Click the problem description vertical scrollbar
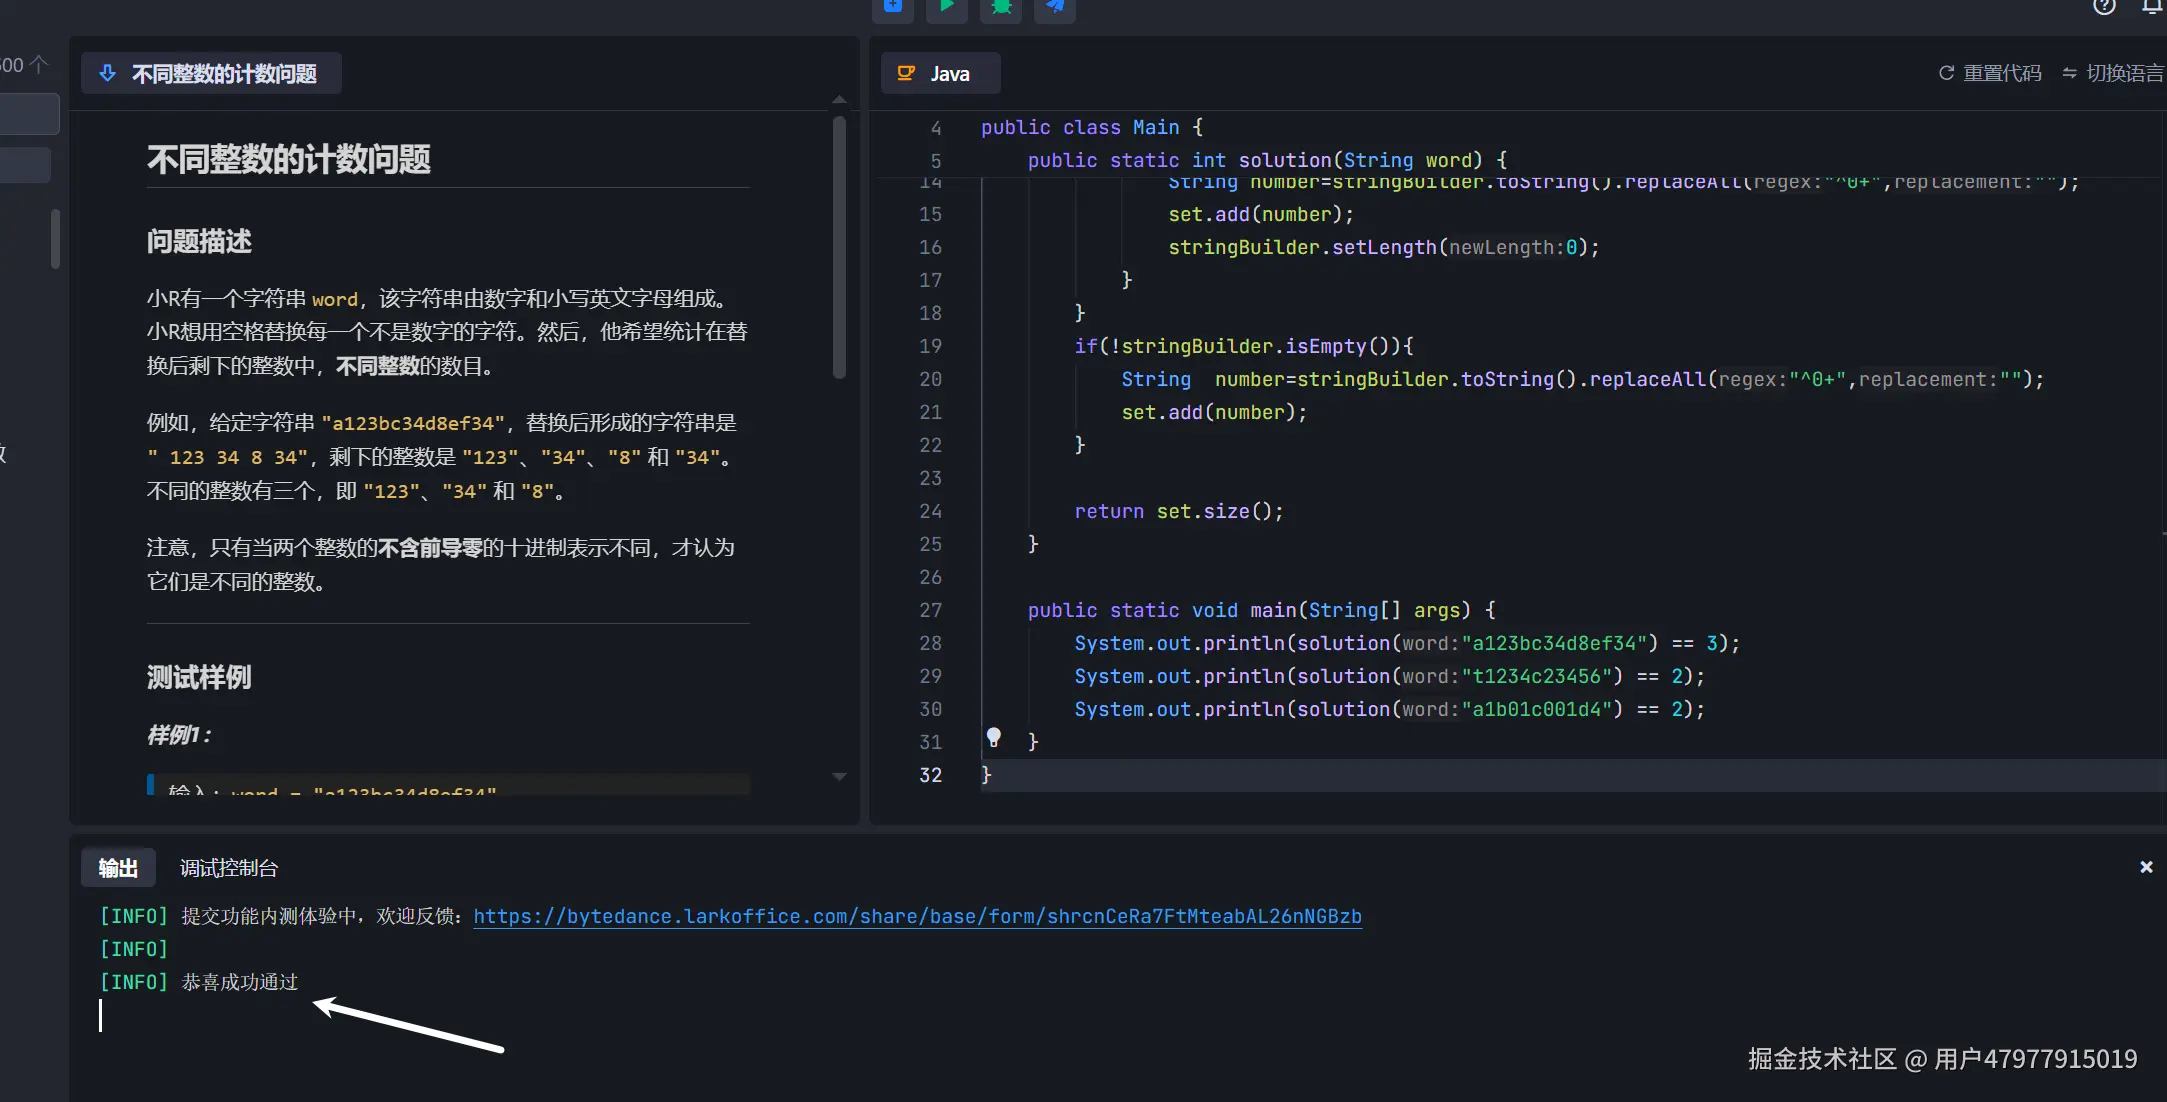Image resolution: width=2167 pixels, height=1102 pixels. pyautogui.click(x=839, y=247)
